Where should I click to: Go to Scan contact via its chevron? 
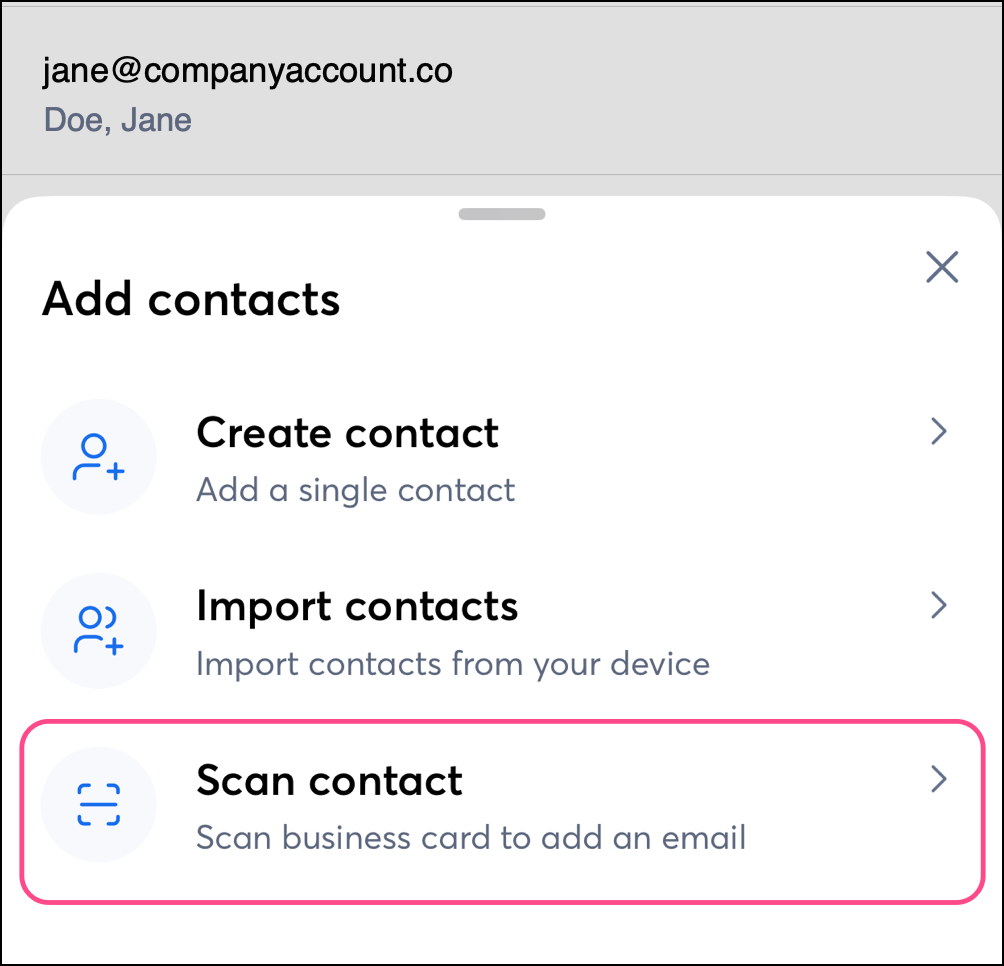coord(938,779)
